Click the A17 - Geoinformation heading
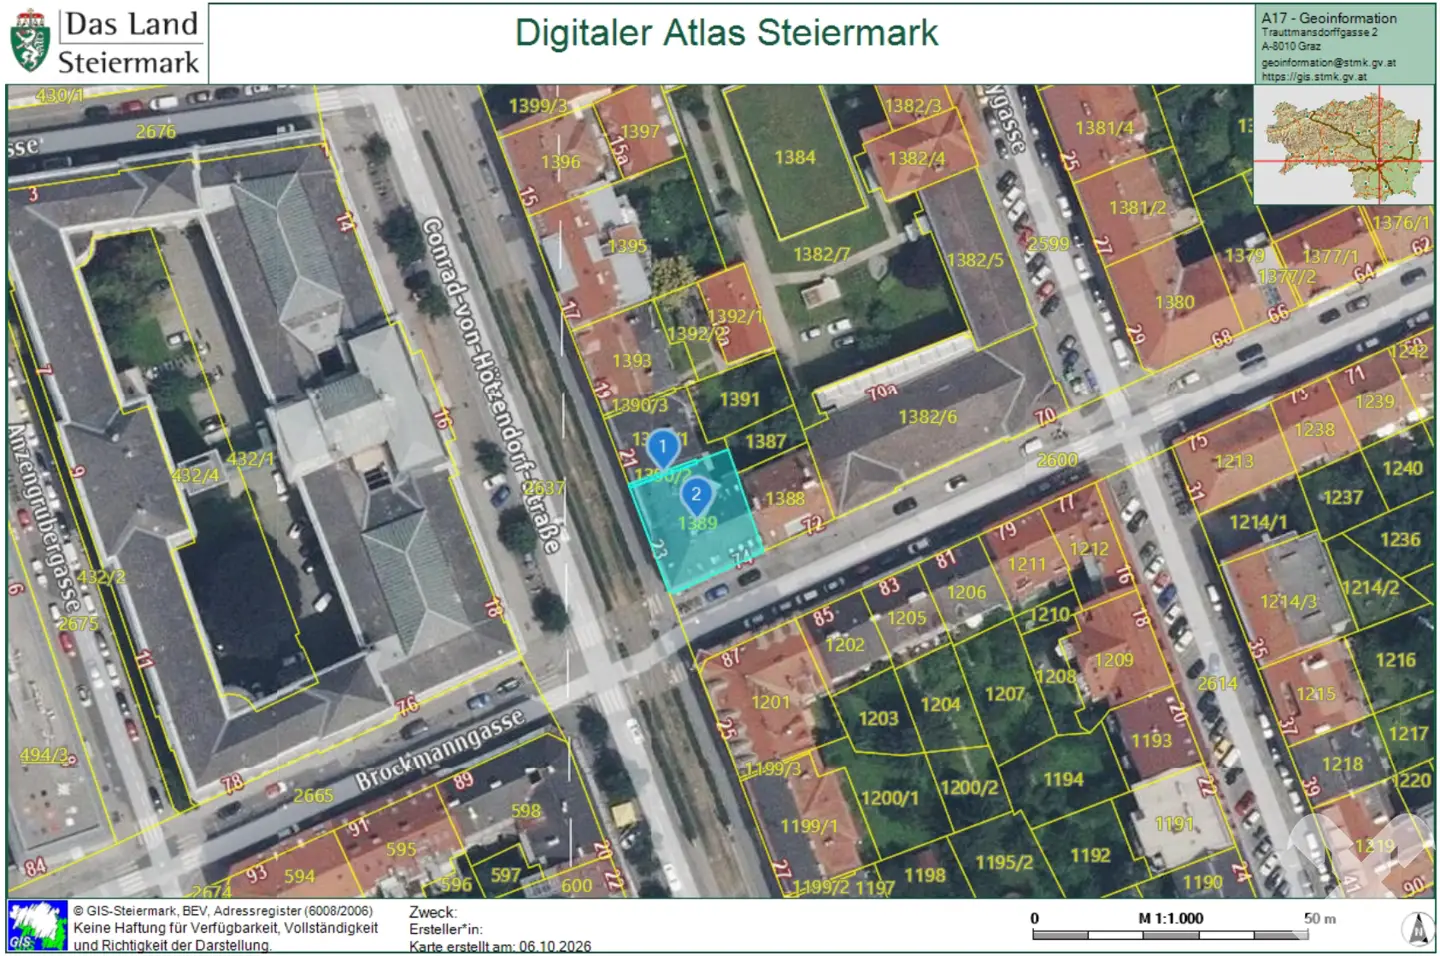The width and height of the screenshot is (1440, 956). (1329, 18)
